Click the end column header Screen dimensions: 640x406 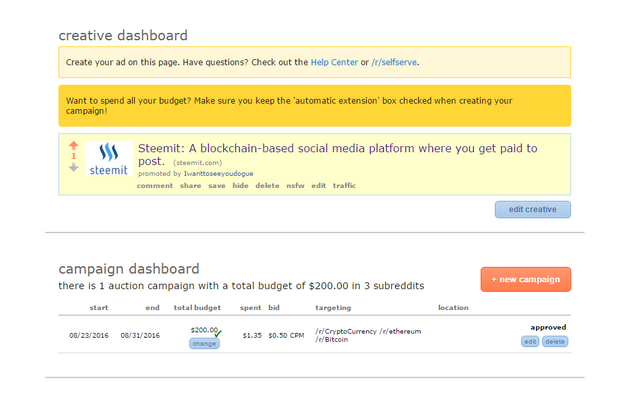point(152,308)
